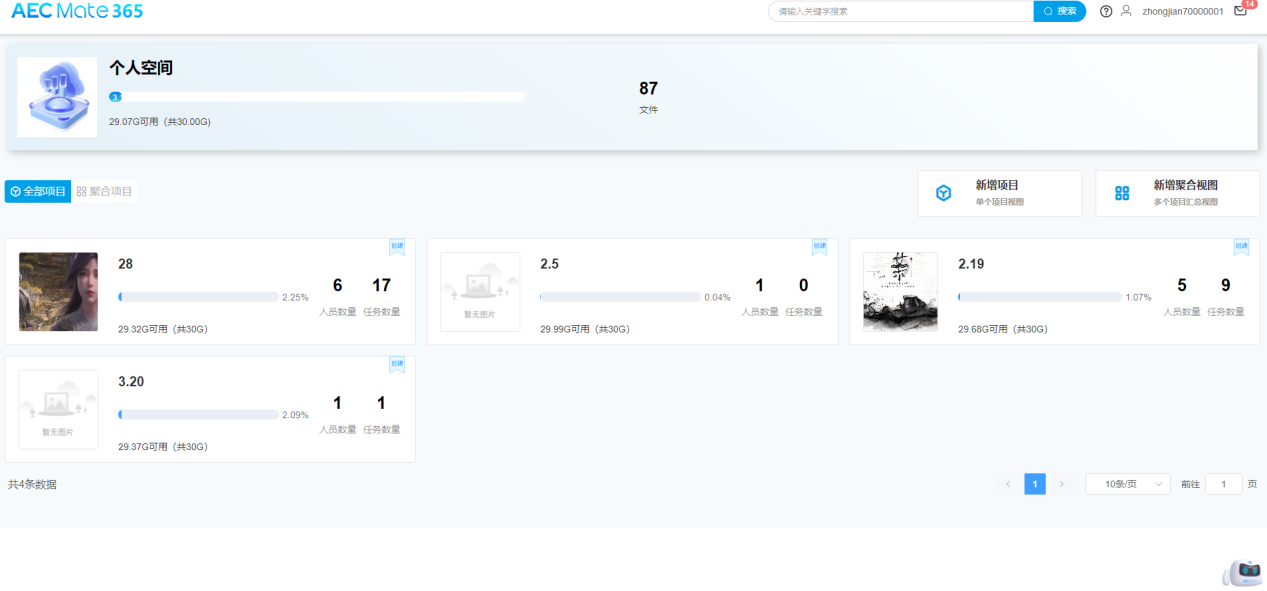Click the 新增项目 button

[x=999, y=193]
